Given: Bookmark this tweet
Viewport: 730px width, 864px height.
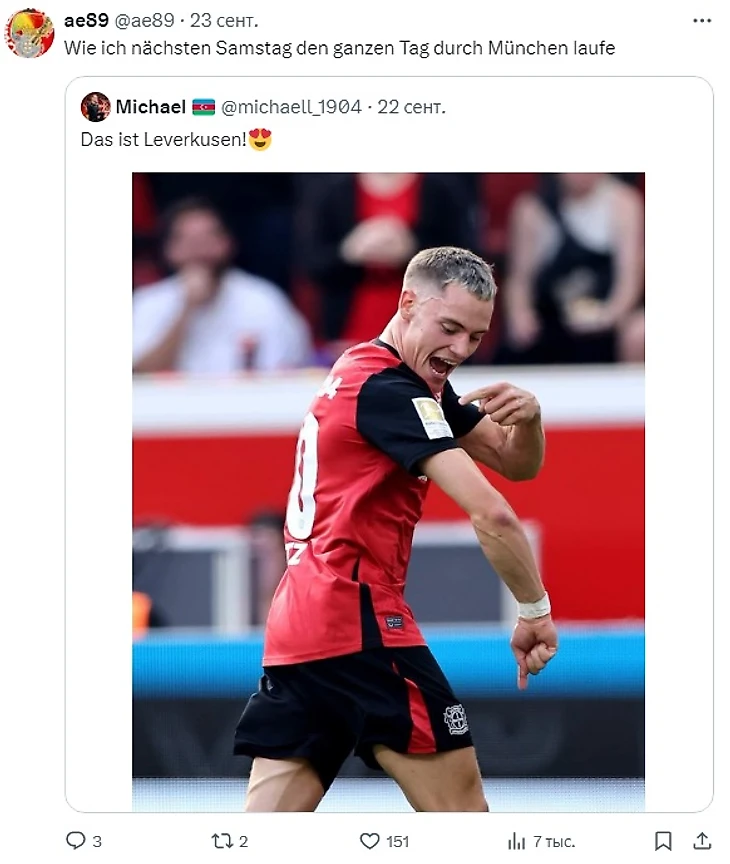Looking at the screenshot, I should tap(663, 841).
